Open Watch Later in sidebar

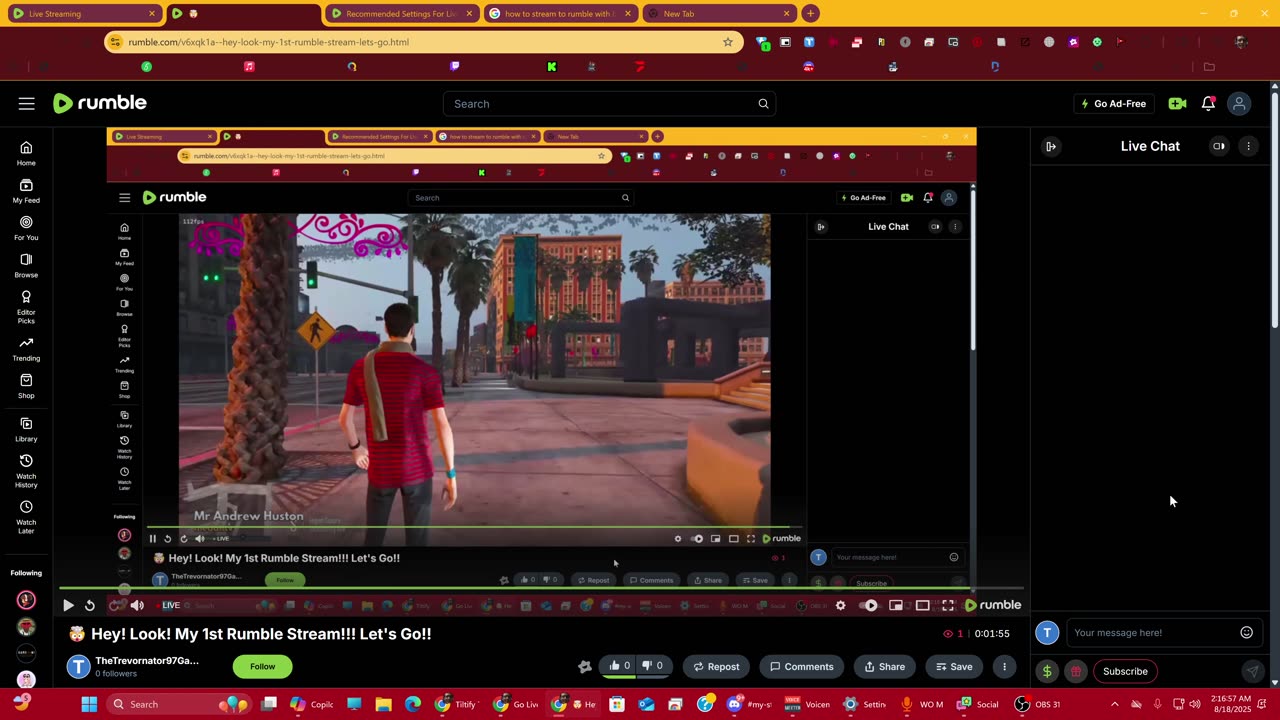[x=26, y=518]
